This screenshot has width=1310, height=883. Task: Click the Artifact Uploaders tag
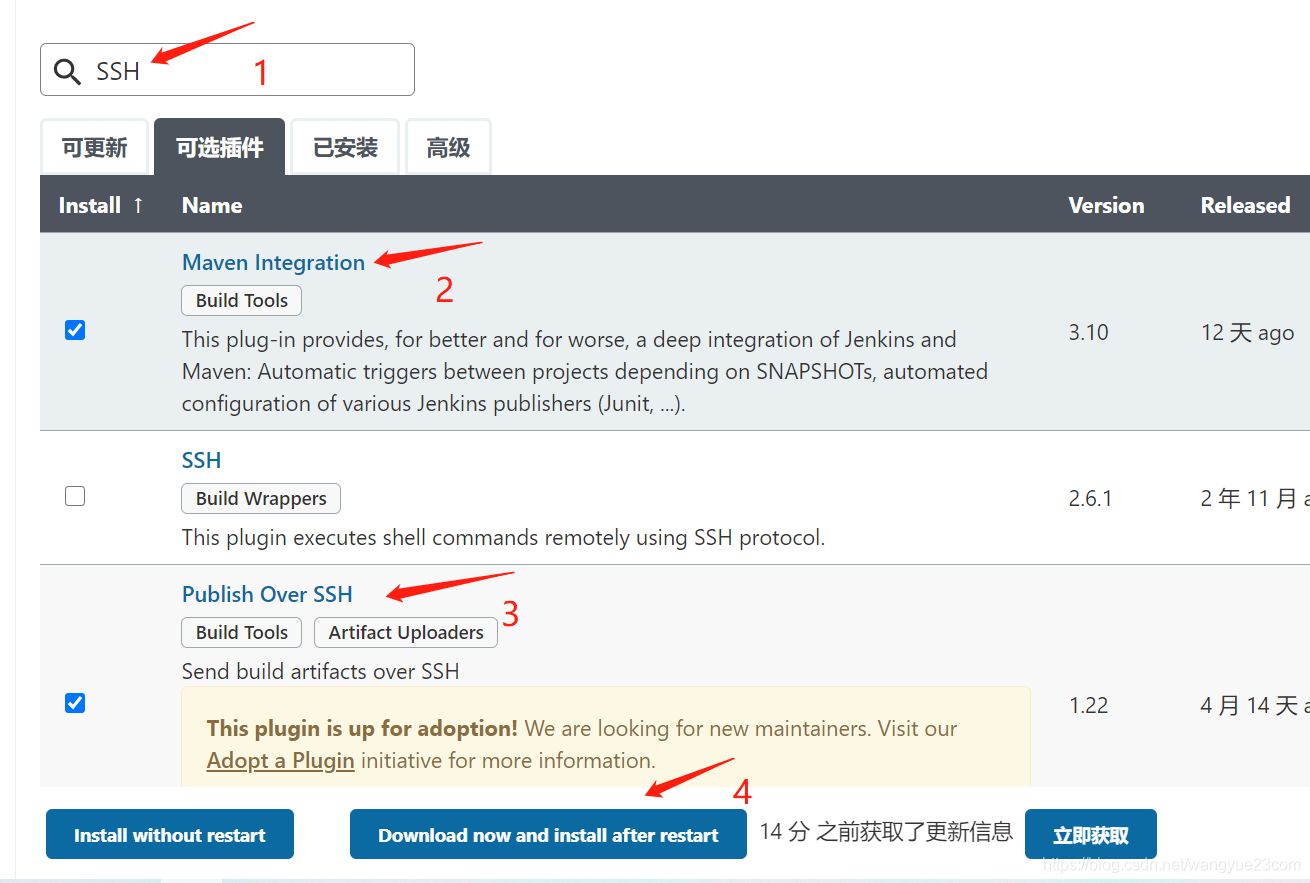[x=406, y=632]
